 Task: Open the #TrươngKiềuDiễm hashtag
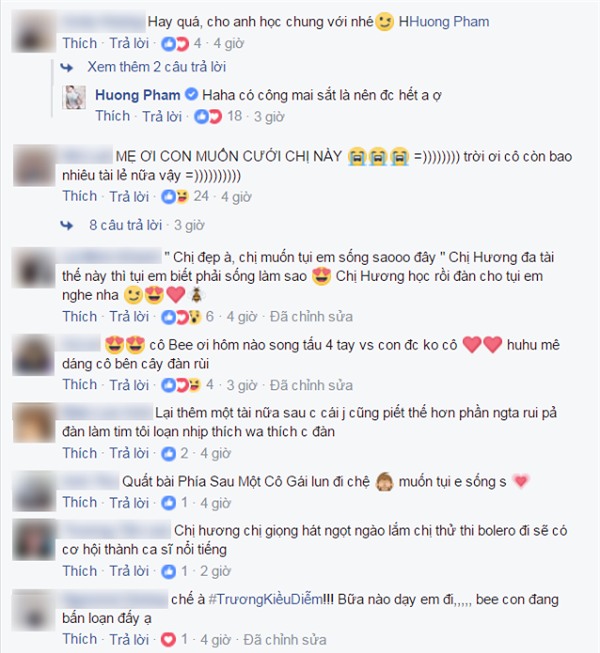tap(265, 599)
